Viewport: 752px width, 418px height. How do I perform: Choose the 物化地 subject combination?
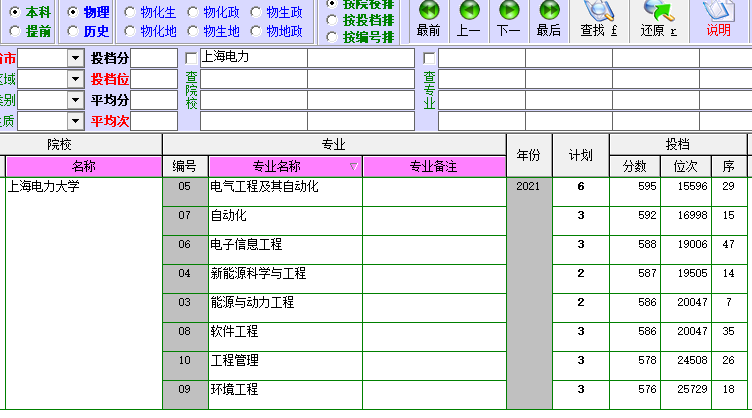pos(150,31)
